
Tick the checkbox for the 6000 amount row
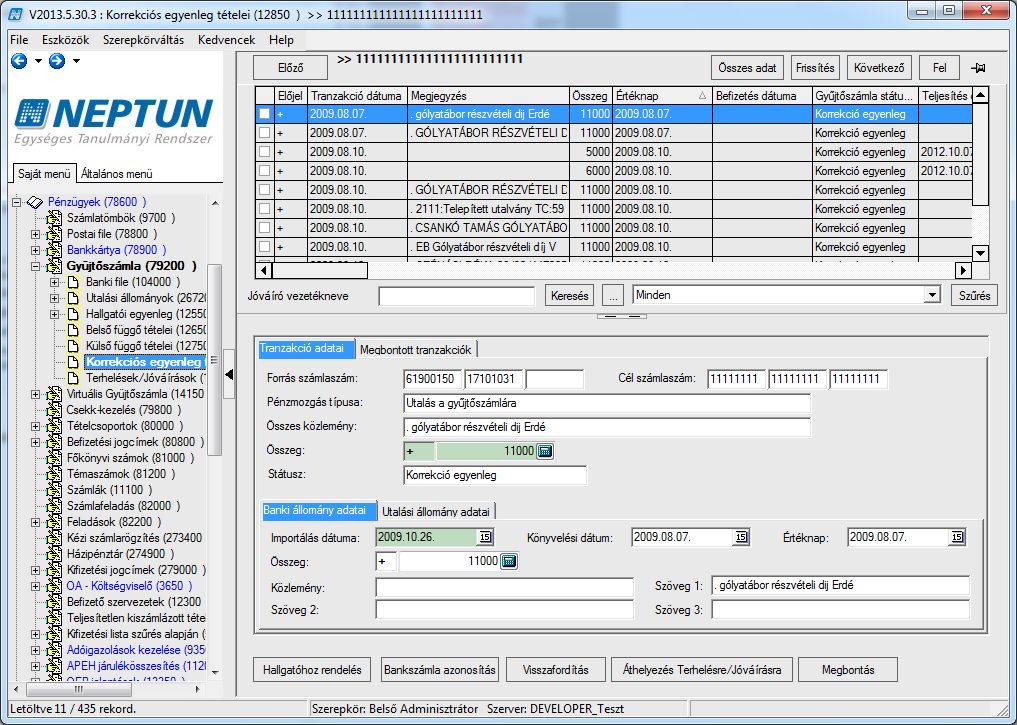(264, 171)
